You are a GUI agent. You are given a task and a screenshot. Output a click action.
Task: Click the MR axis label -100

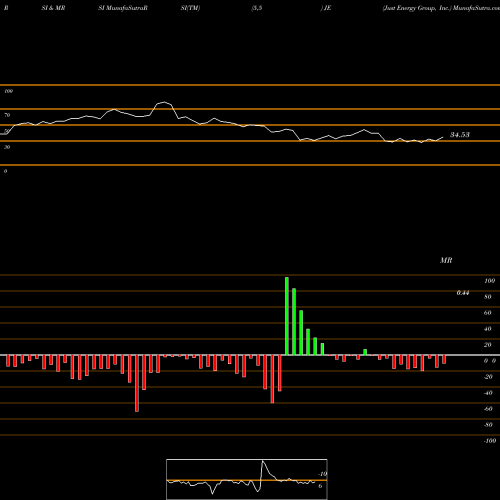pyautogui.click(x=489, y=441)
